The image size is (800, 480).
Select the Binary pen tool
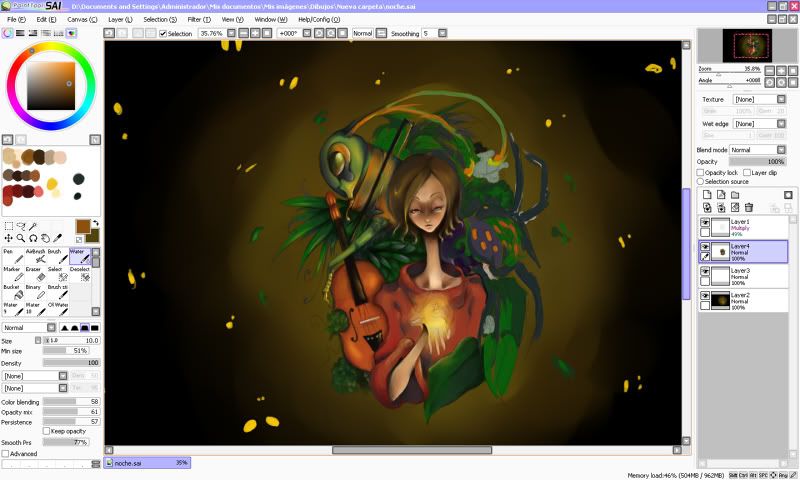(x=35, y=292)
